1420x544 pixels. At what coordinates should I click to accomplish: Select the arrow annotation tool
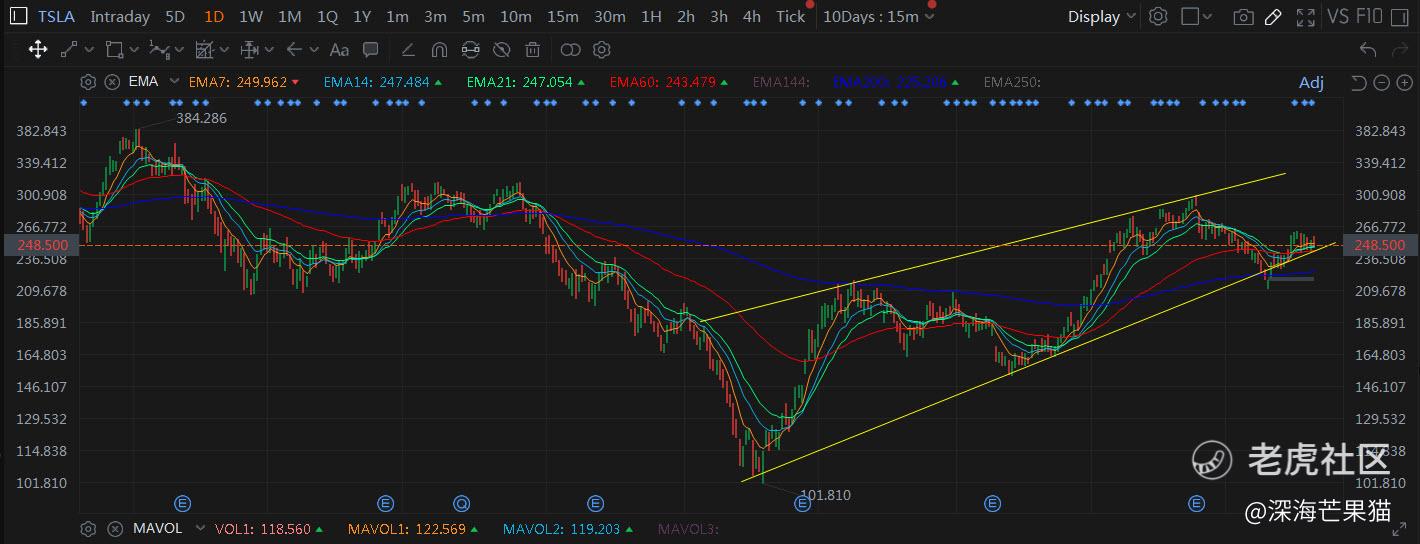coord(294,49)
